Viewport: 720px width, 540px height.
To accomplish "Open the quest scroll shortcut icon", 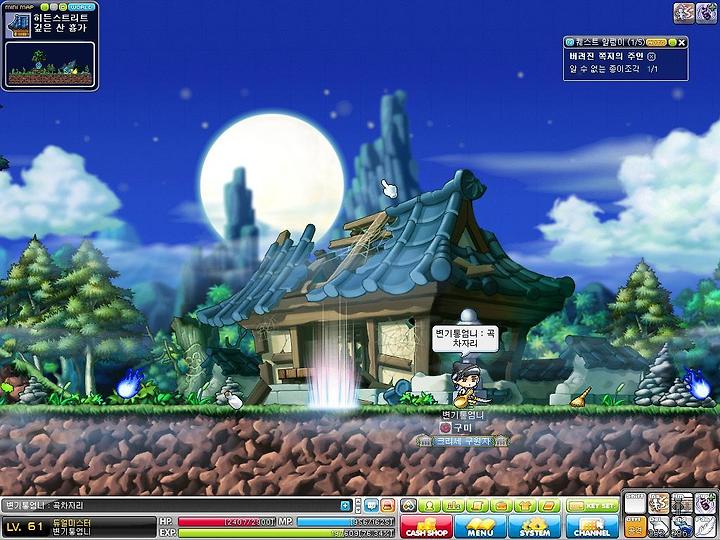I will tap(477, 506).
